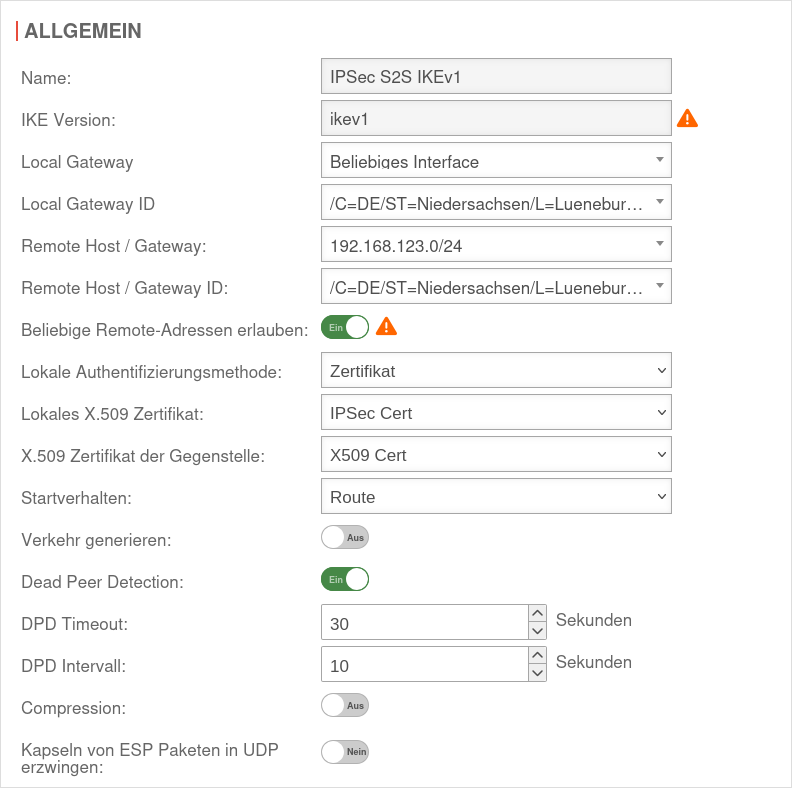The width and height of the screenshot is (792, 788).
Task: Open Remote Host / Gateway dropdown
Action: (x=496, y=244)
